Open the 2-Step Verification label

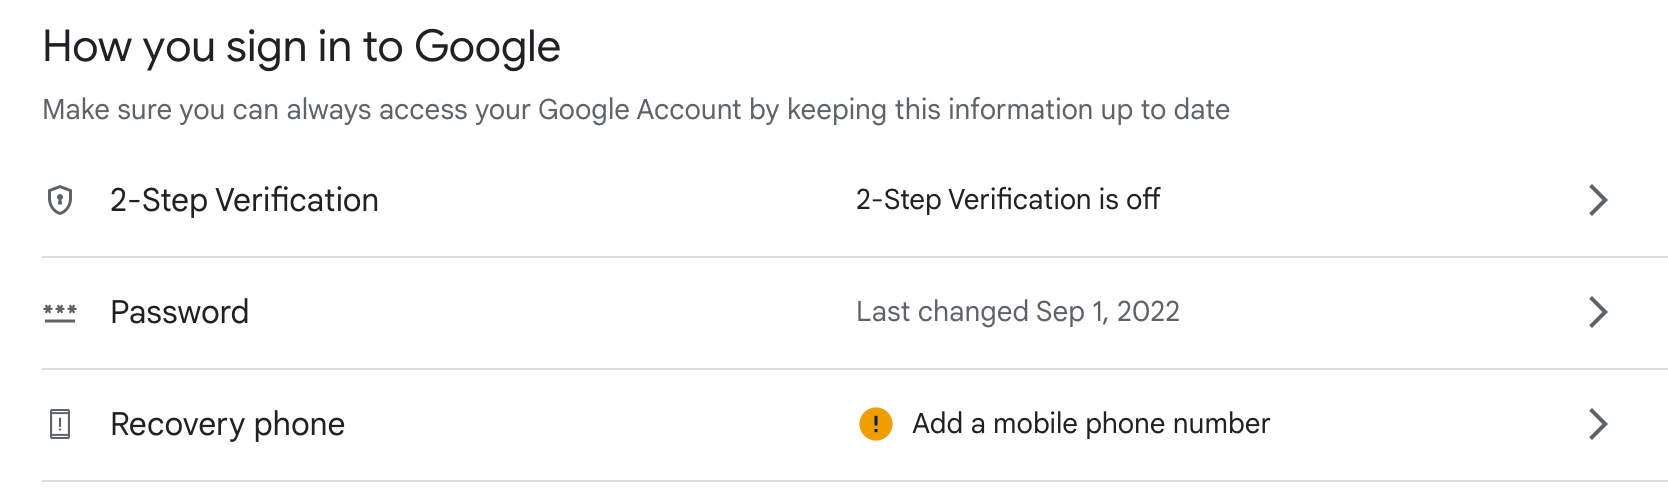point(244,200)
